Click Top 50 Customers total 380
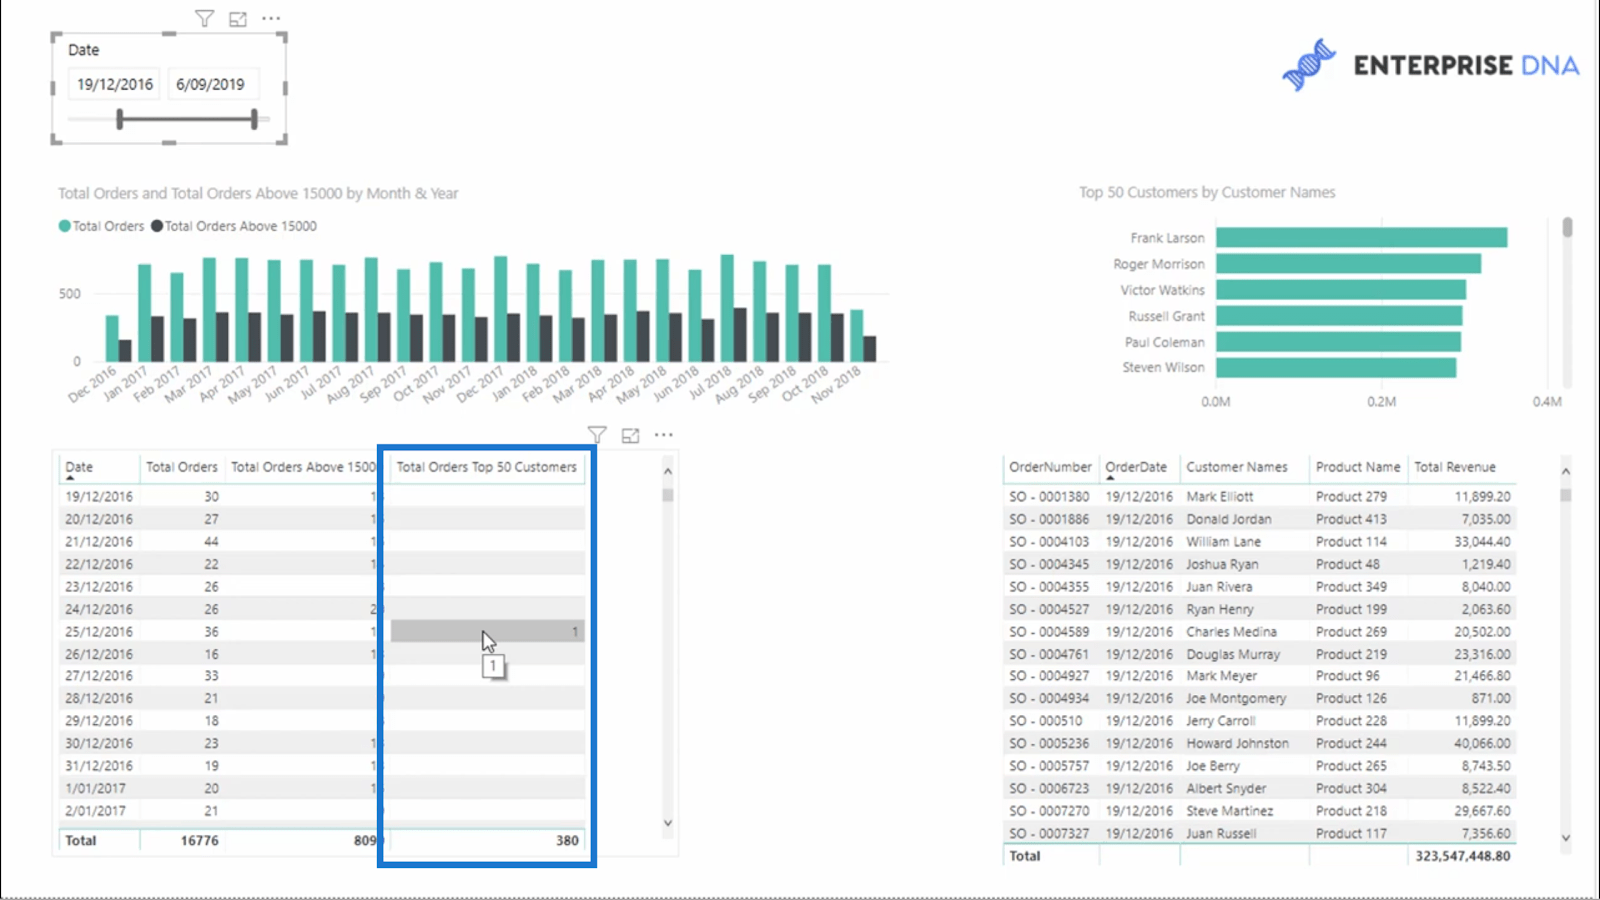 (x=567, y=840)
